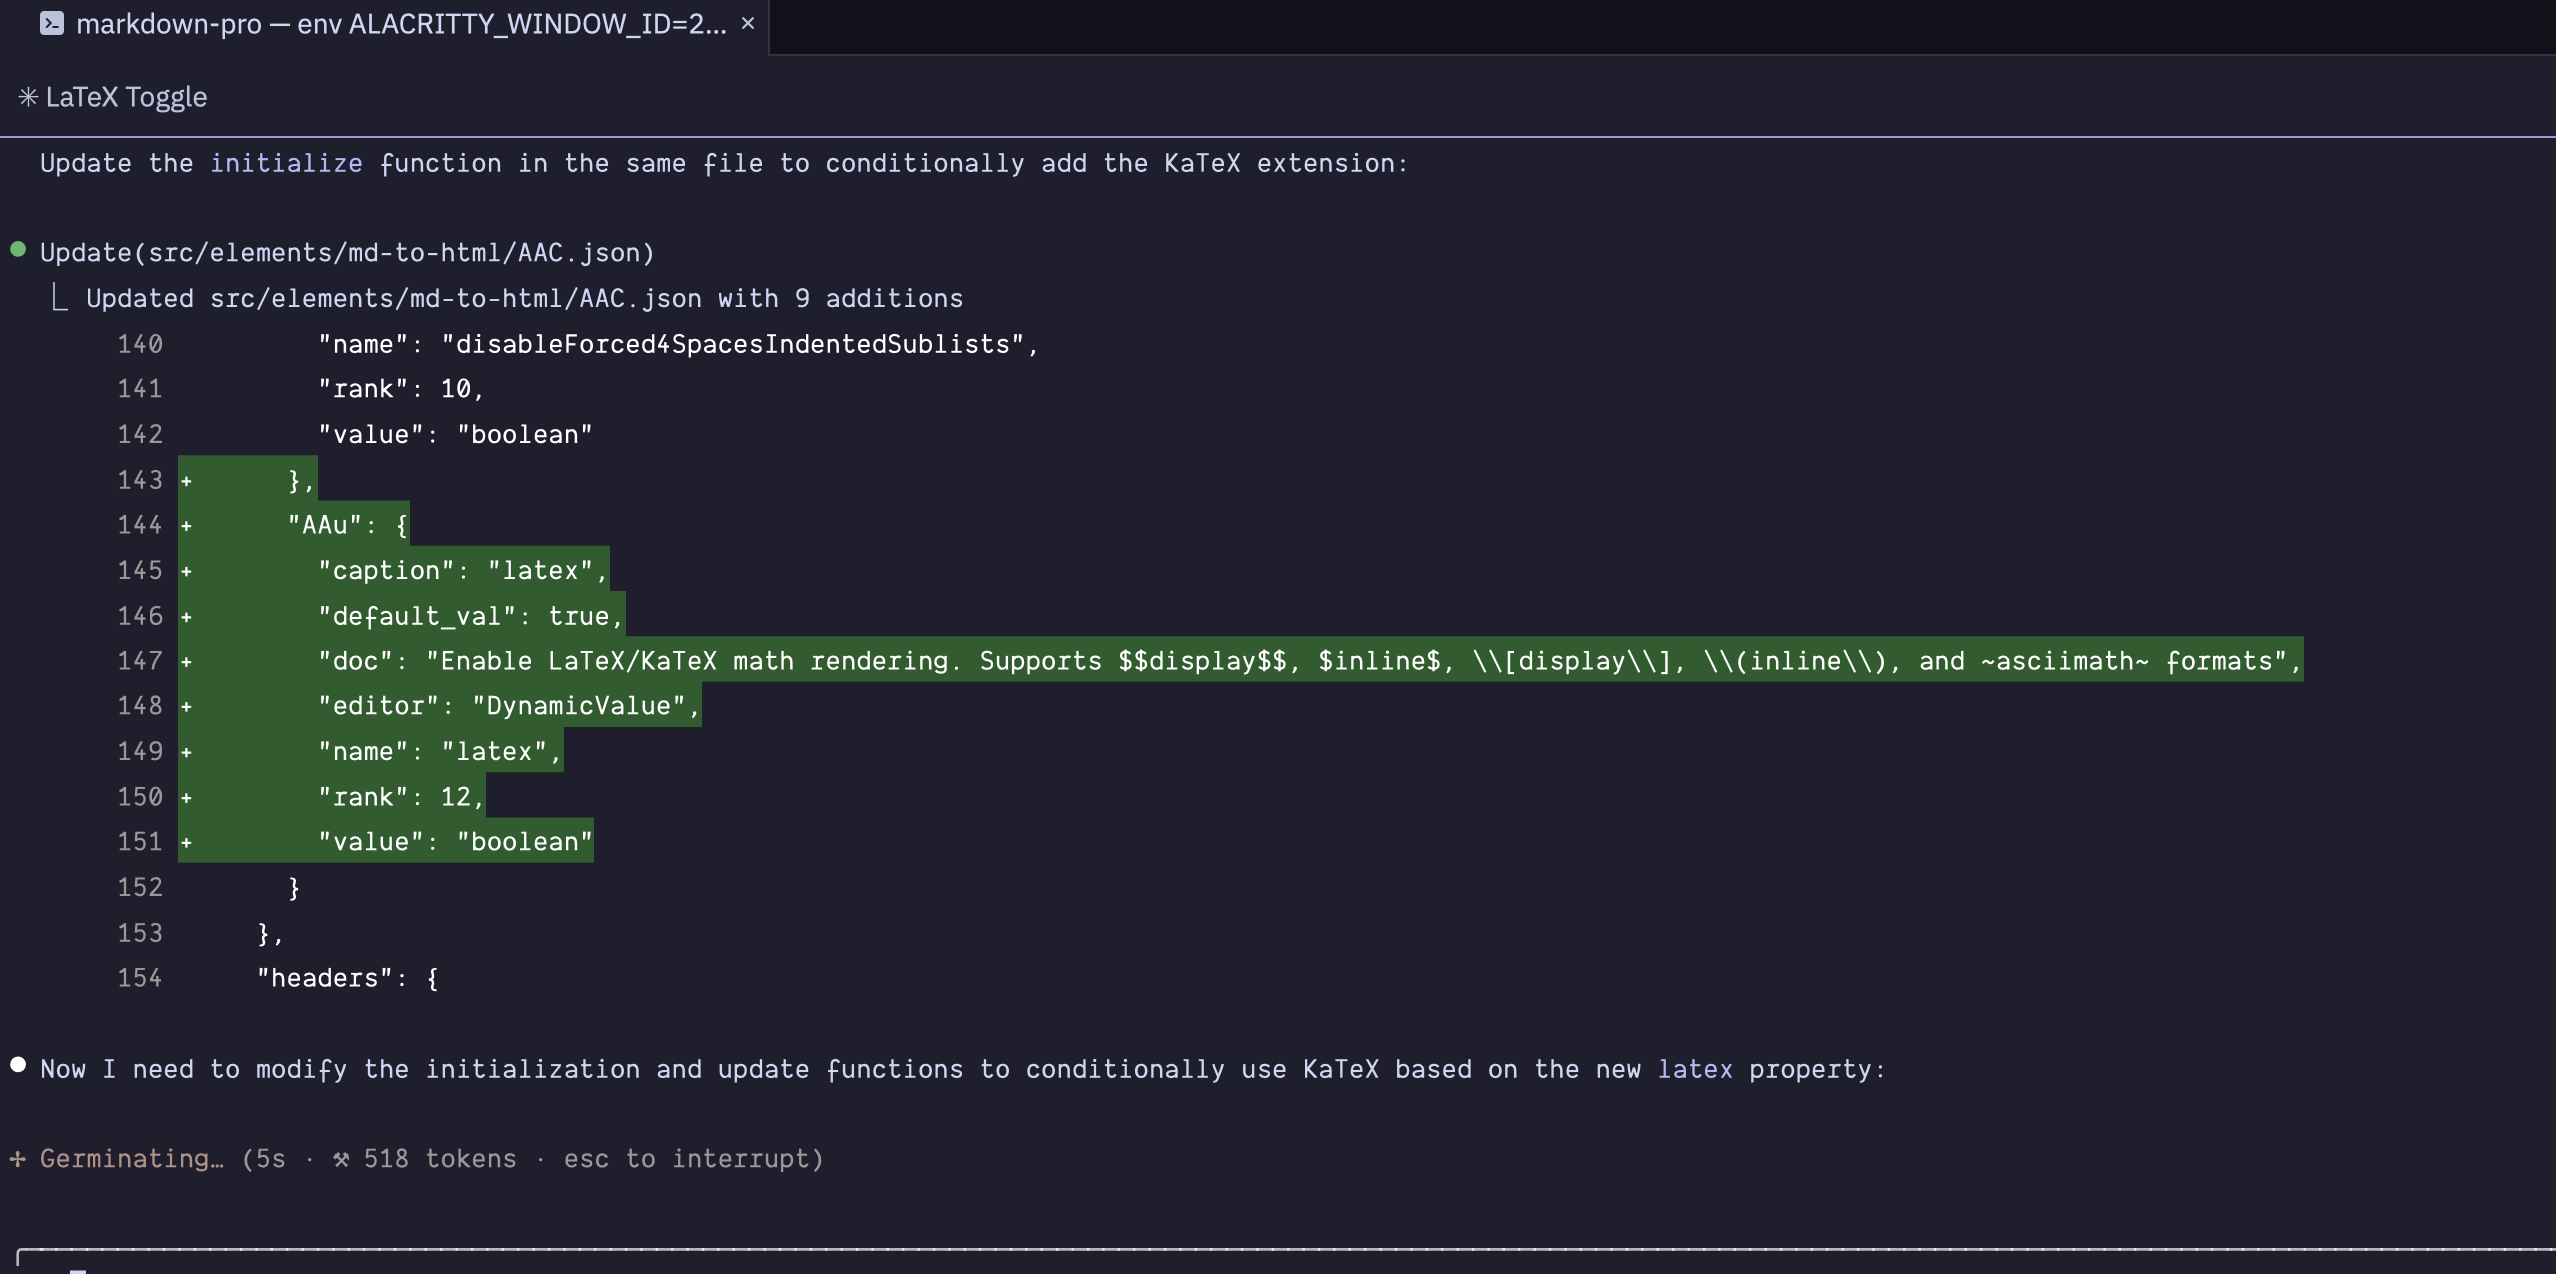Click the tree connector before 'Updated src/elements'

pyautogui.click(x=60, y=298)
